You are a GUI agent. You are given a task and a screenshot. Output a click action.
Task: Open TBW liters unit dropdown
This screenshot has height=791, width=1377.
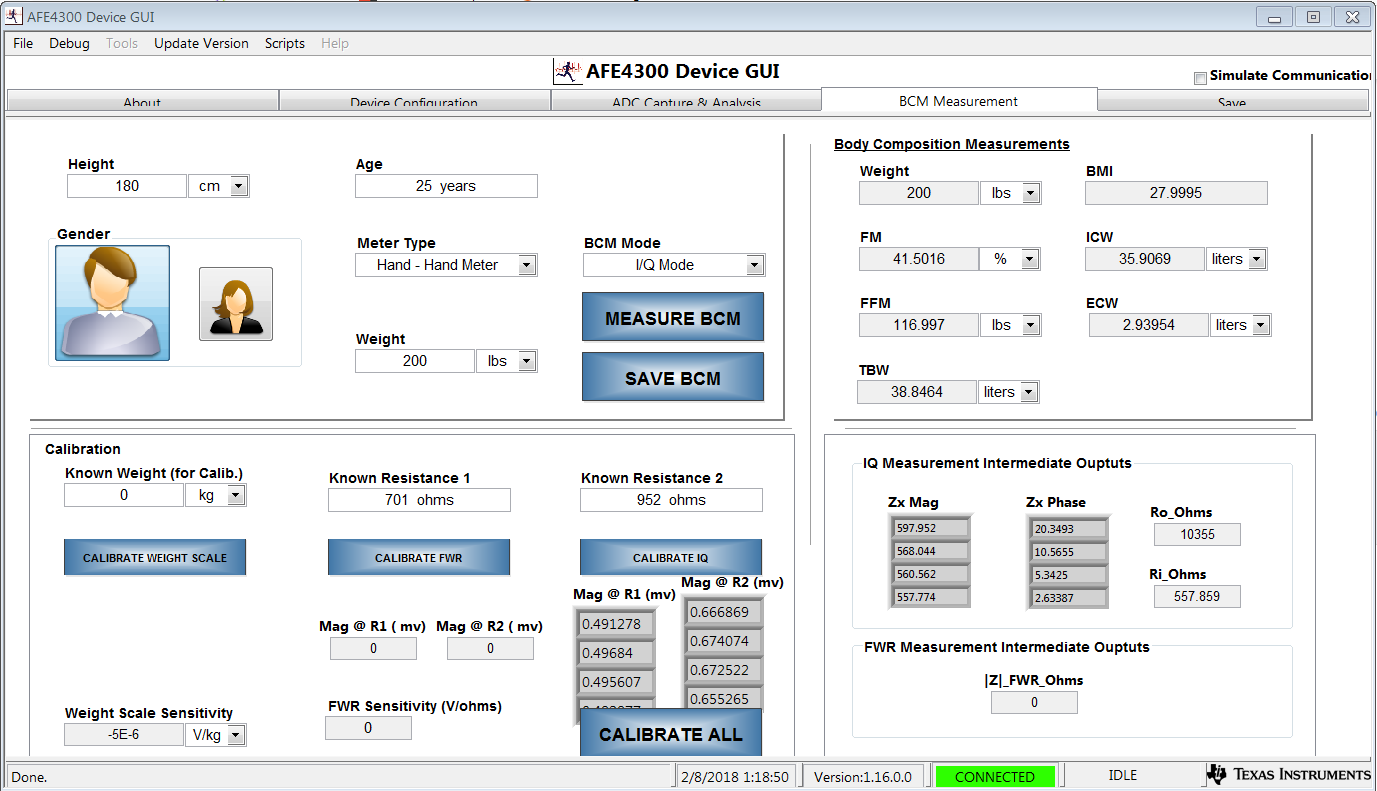coord(1028,392)
